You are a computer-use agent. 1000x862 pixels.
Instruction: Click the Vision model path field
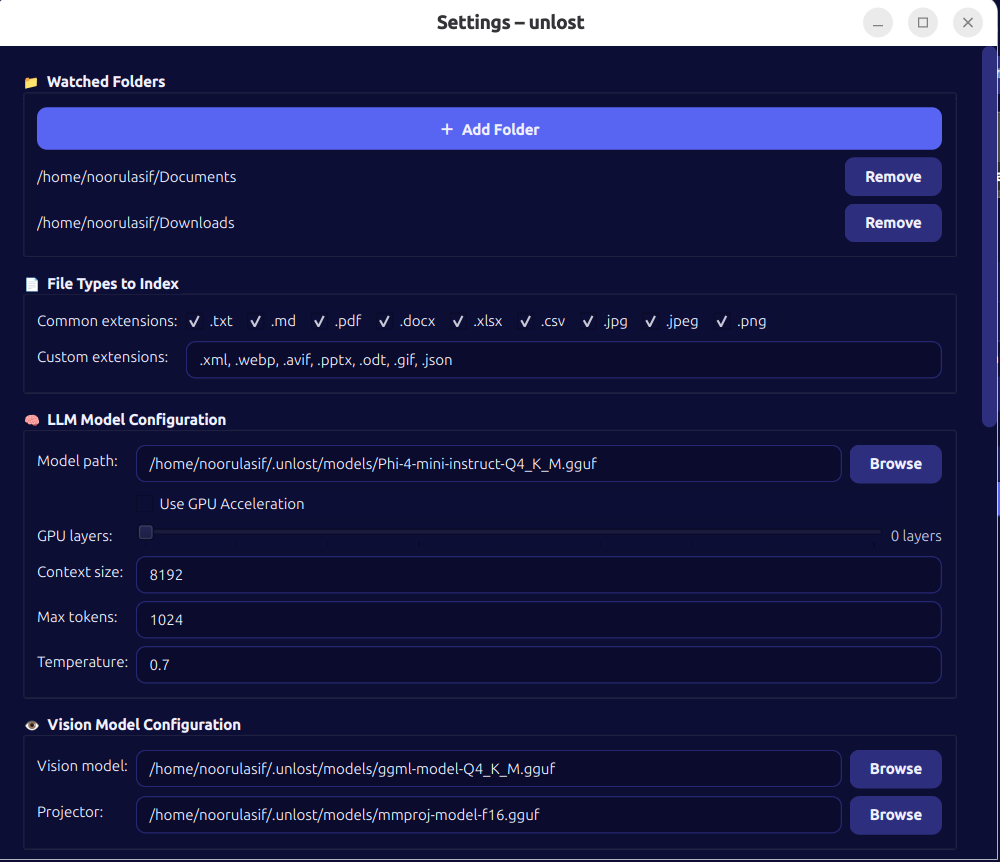(x=489, y=769)
